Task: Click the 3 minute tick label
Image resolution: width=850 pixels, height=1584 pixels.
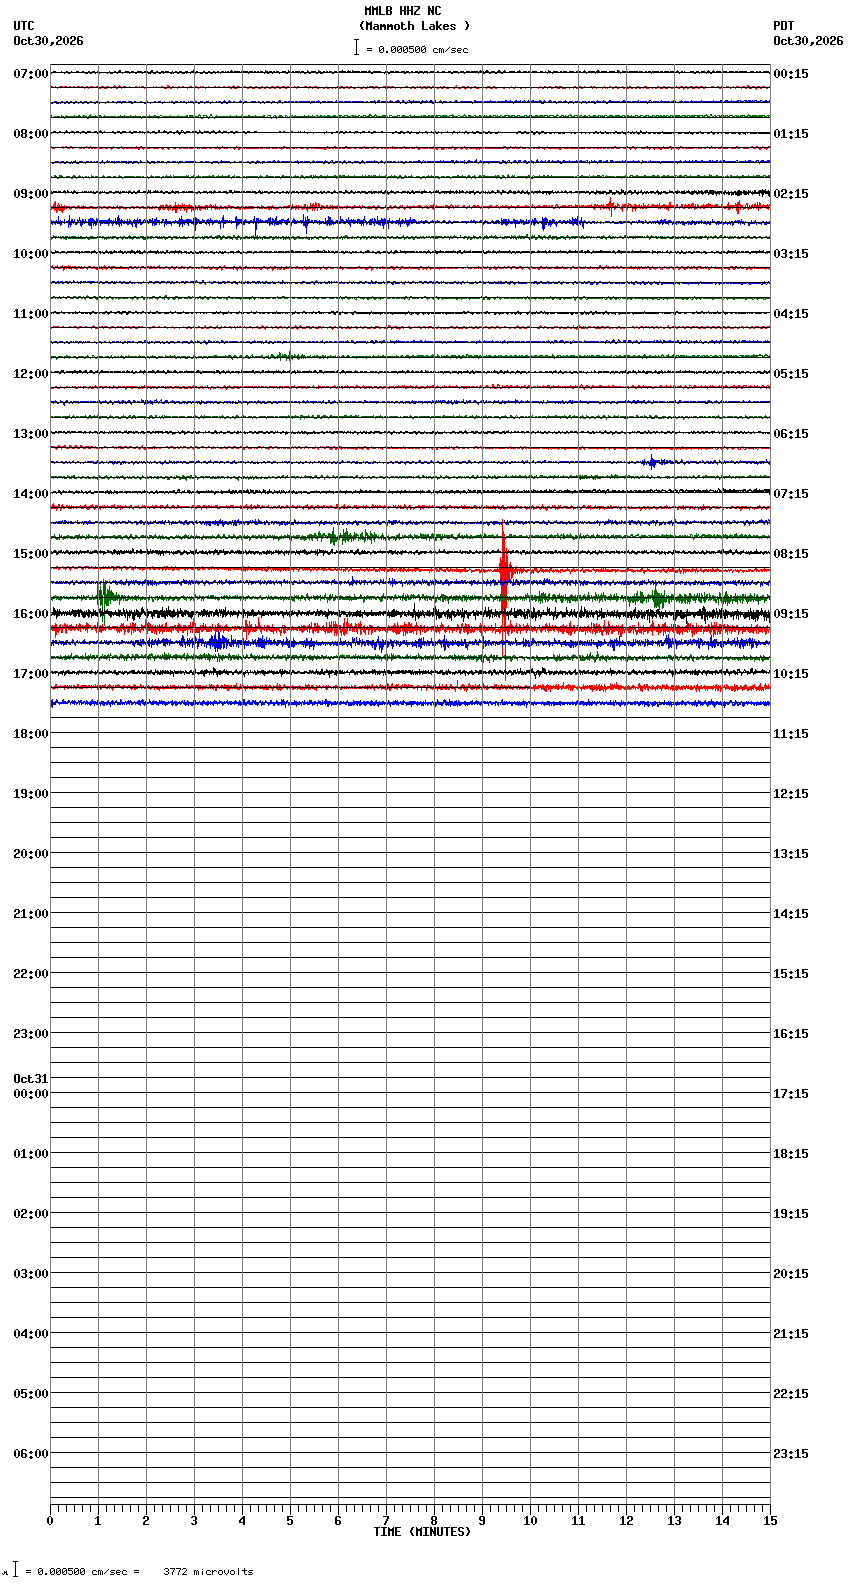Action: click(194, 1521)
